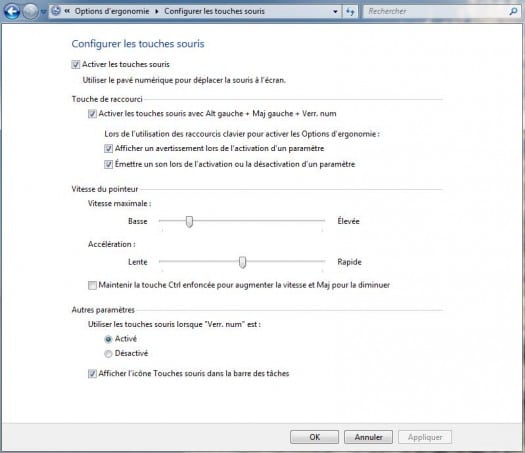Screen dimensions: 525x453
Task: Expand hidden breadcrumb chevrons before Options d'ergonomie
Action: tap(67, 11)
